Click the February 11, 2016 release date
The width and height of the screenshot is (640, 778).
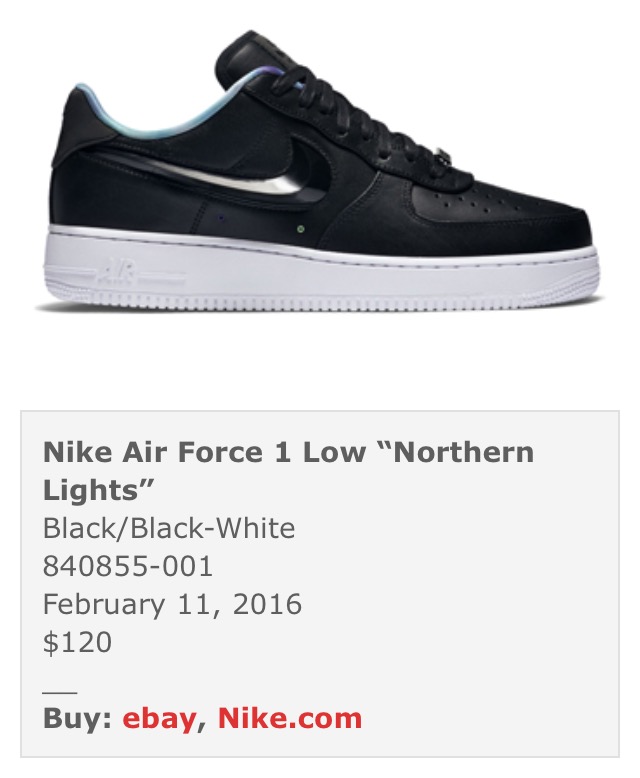tap(172, 605)
